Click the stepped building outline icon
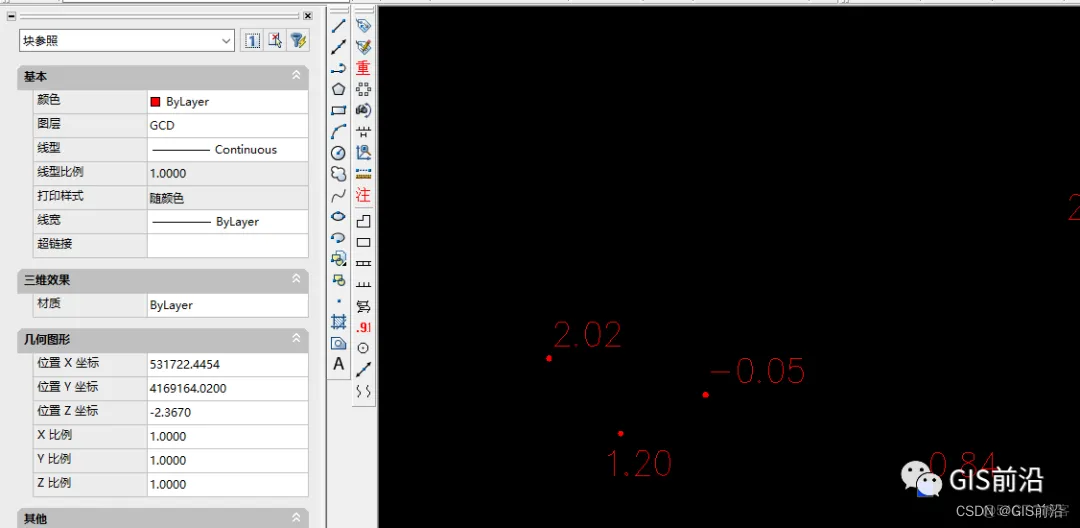The height and width of the screenshot is (528, 1080). (x=363, y=221)
